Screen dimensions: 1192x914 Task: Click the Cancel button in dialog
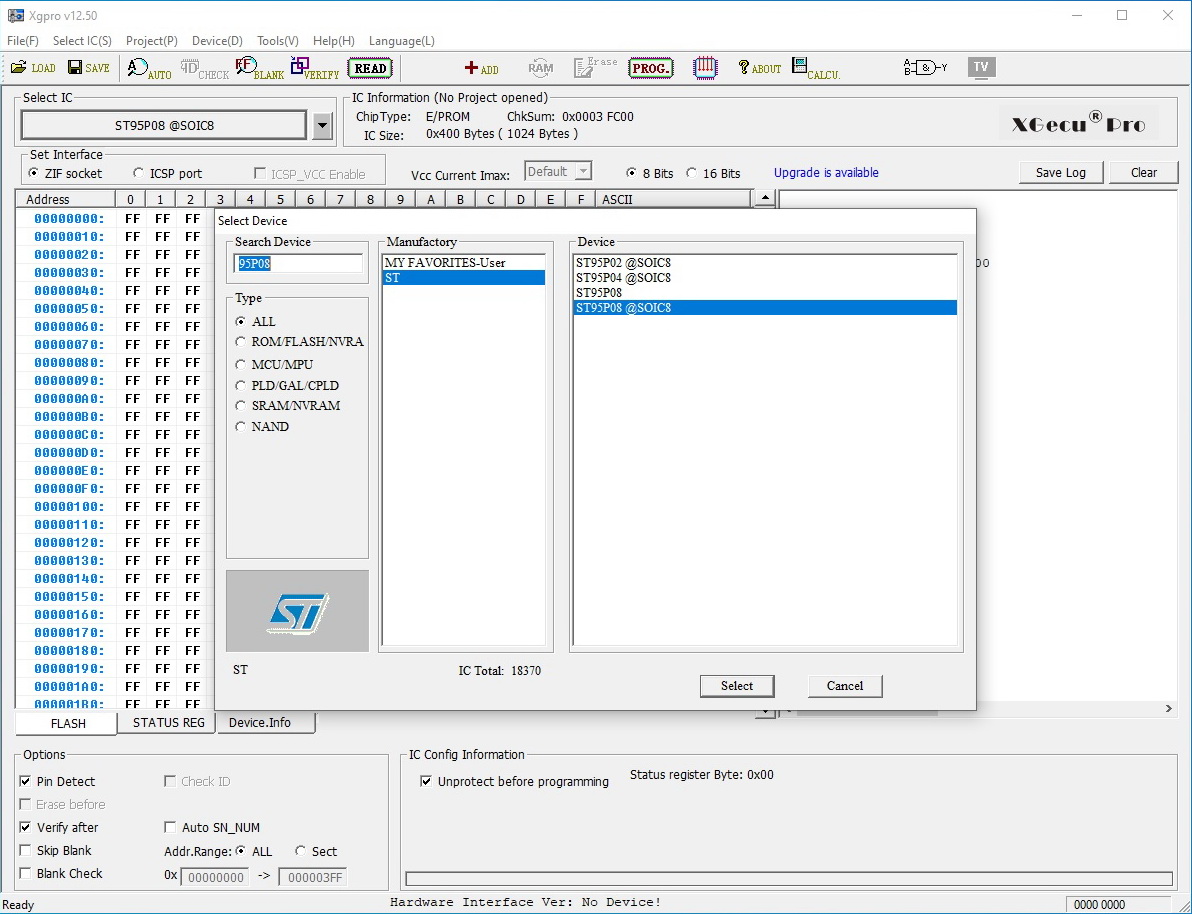coord(844,686)
